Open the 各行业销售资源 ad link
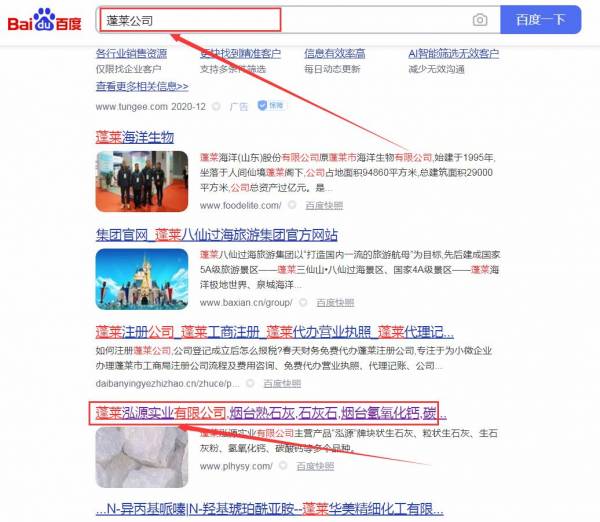 point(138,54)
